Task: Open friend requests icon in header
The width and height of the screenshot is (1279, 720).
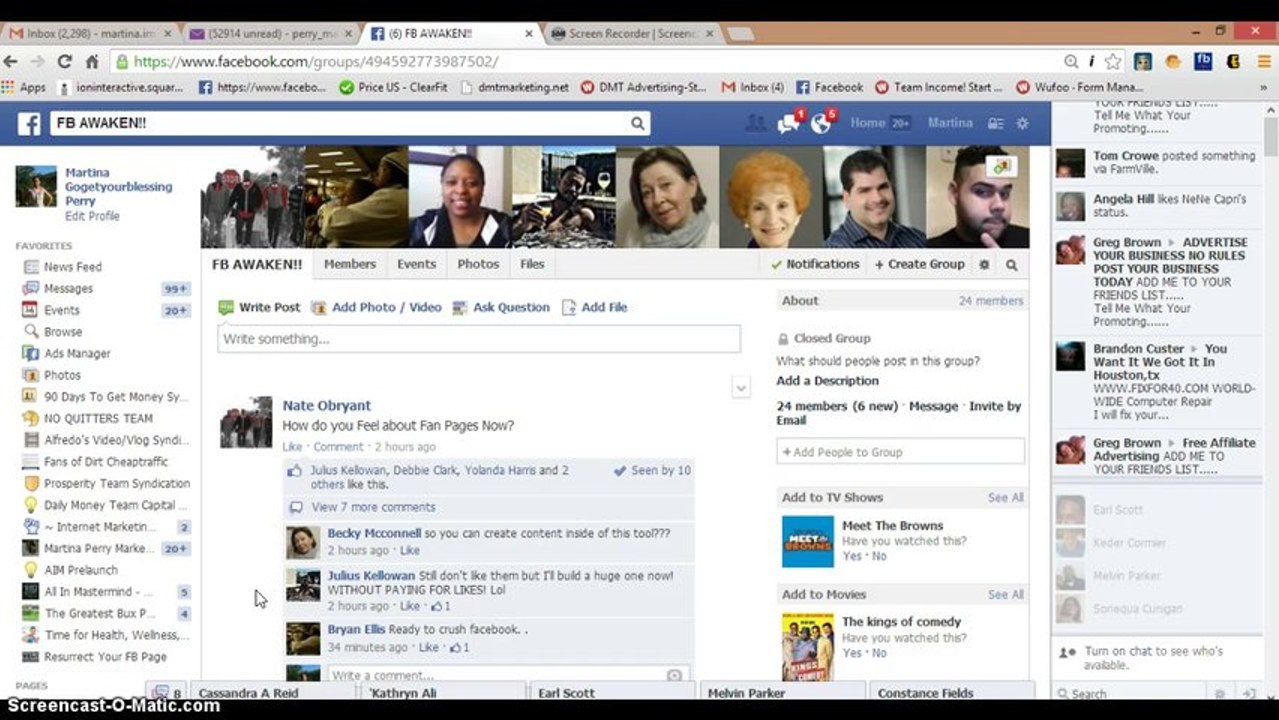Action: (x=756, y=124)
